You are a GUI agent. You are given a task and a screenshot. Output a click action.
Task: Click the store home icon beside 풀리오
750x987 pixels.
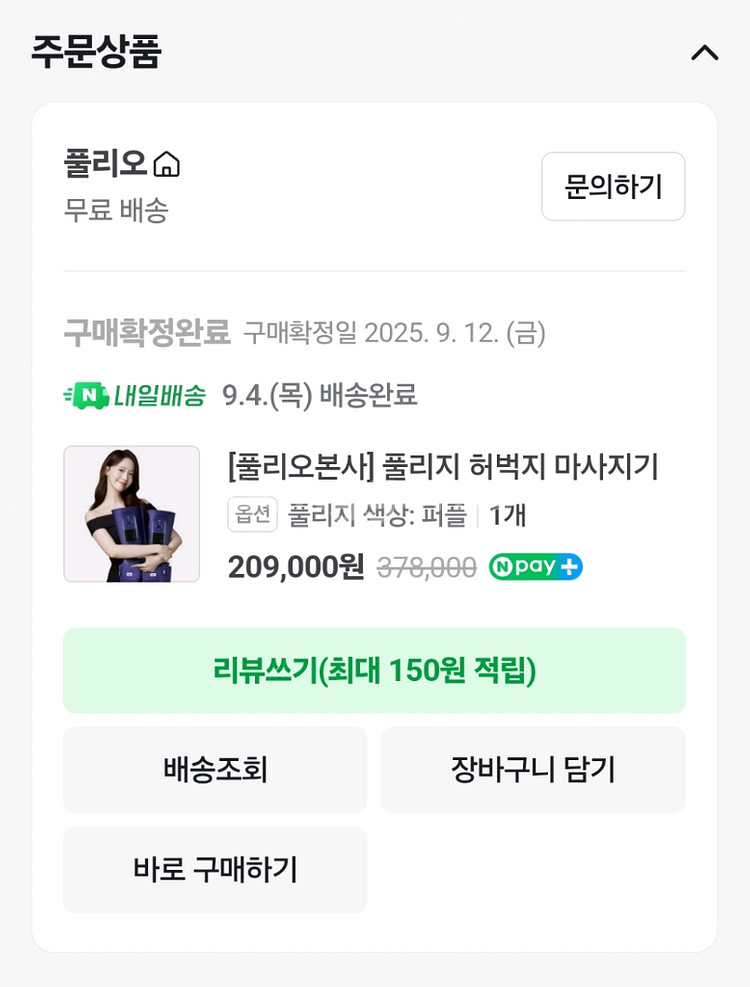167,164
